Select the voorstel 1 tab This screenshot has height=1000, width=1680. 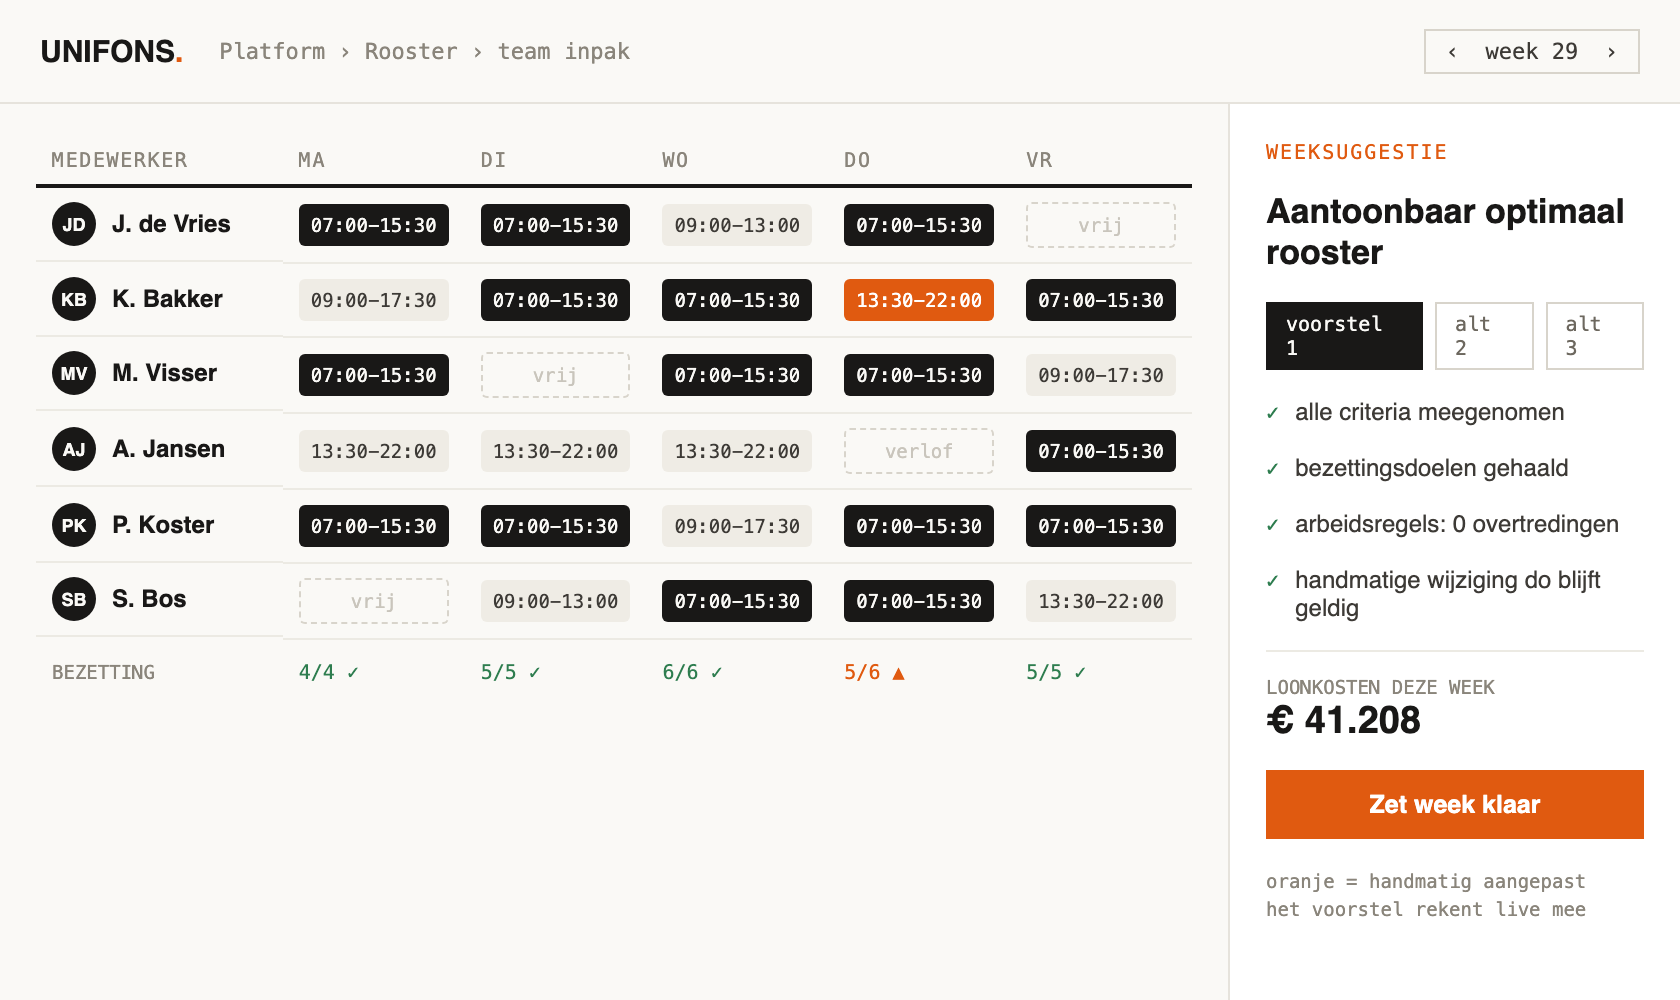click(1344, 336)
